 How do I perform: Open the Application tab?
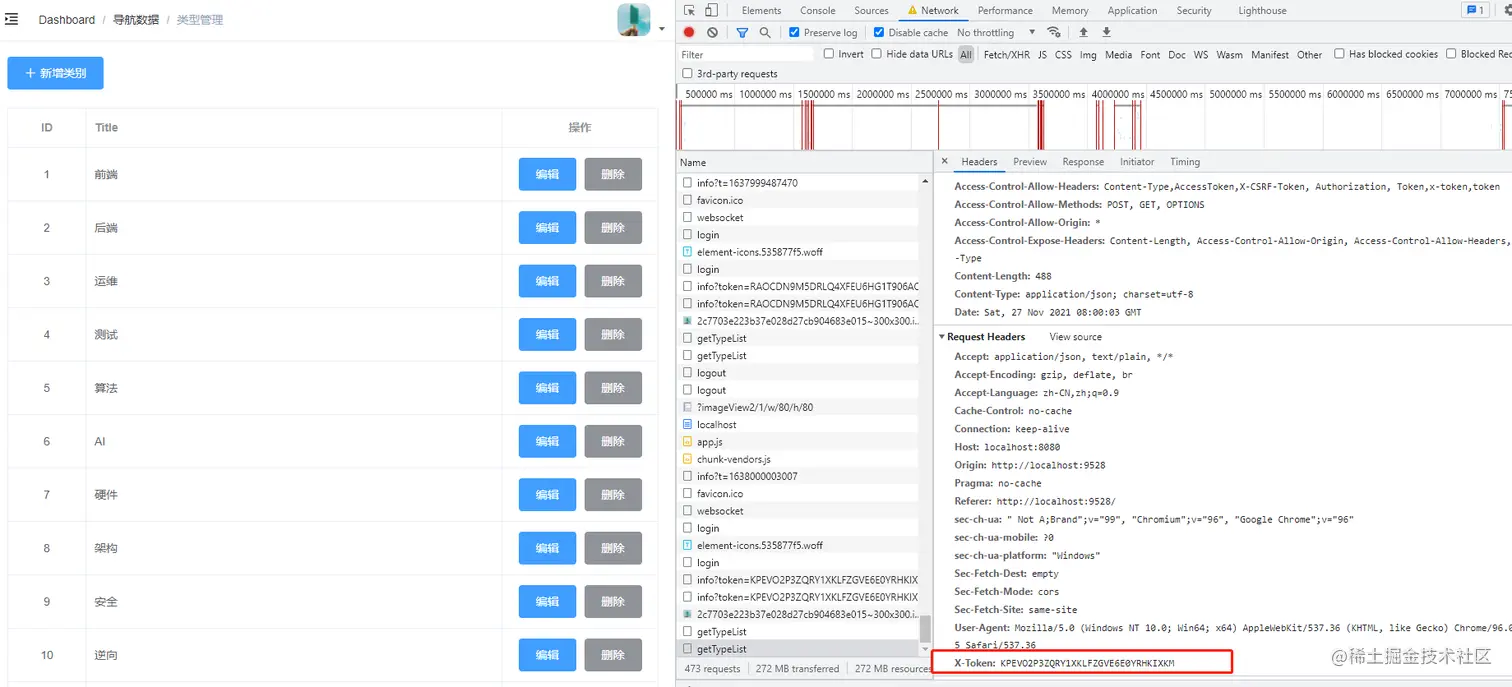(1132, 10)
